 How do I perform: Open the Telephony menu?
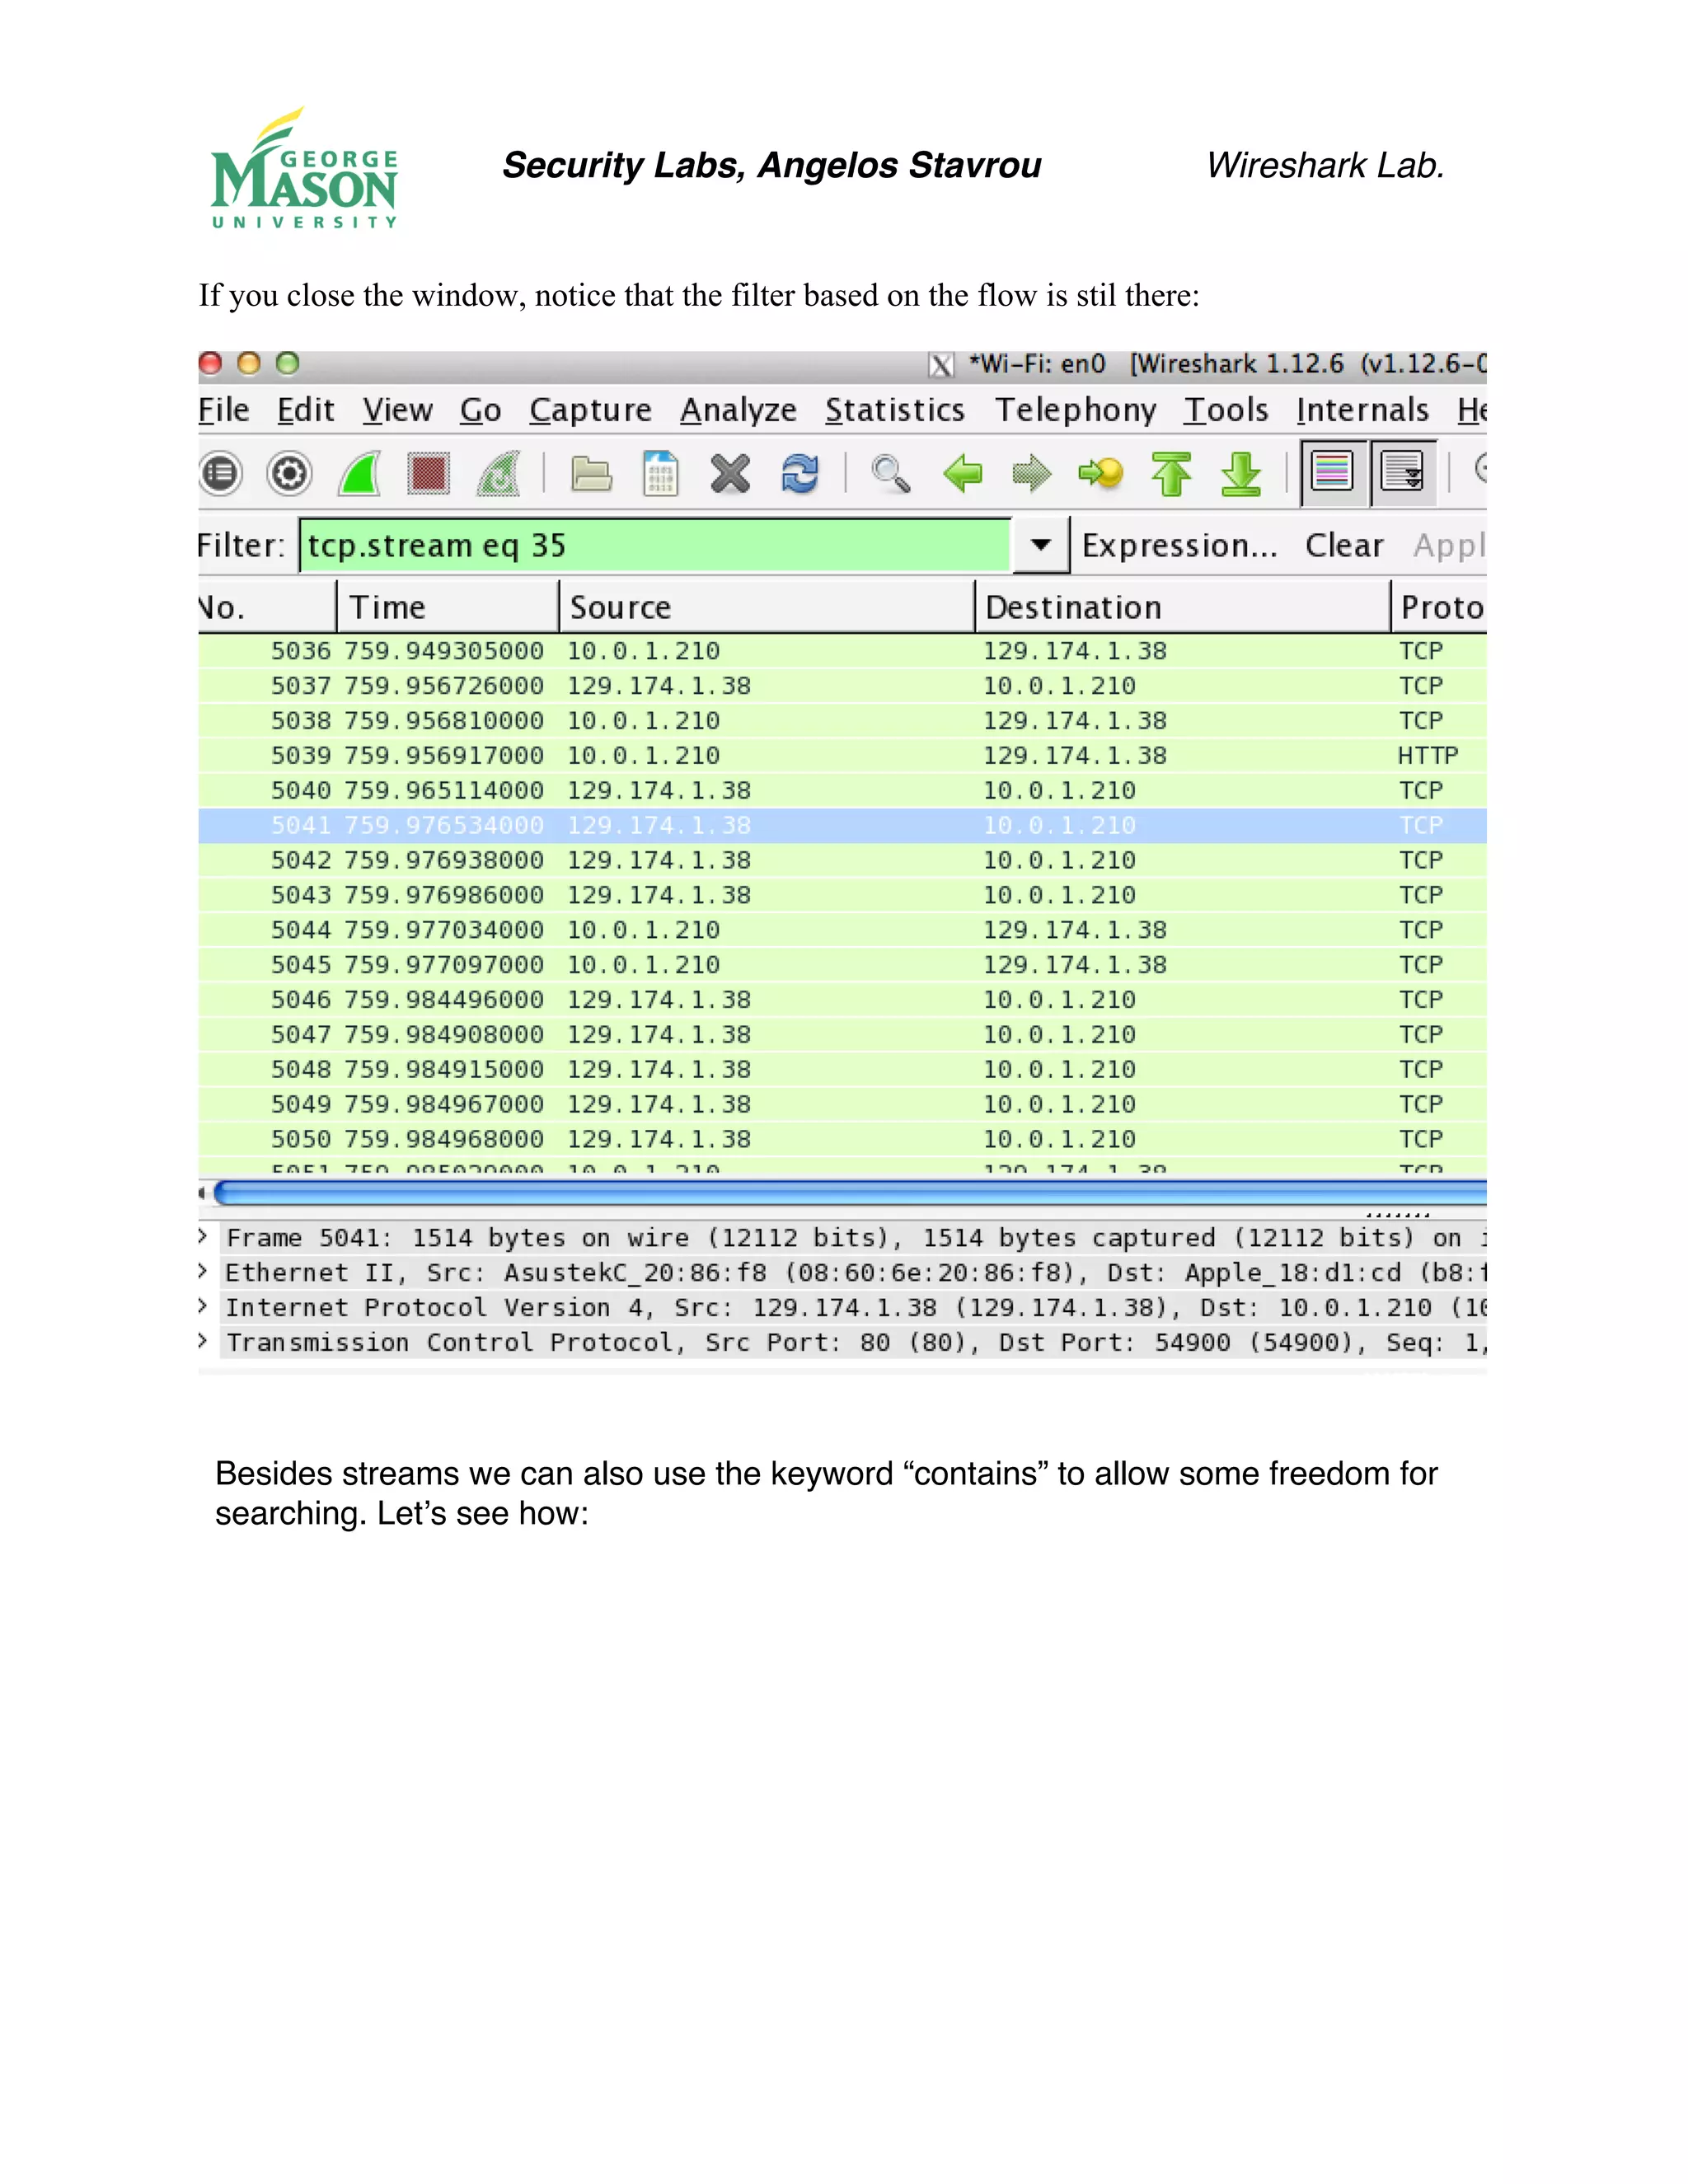1075,410
